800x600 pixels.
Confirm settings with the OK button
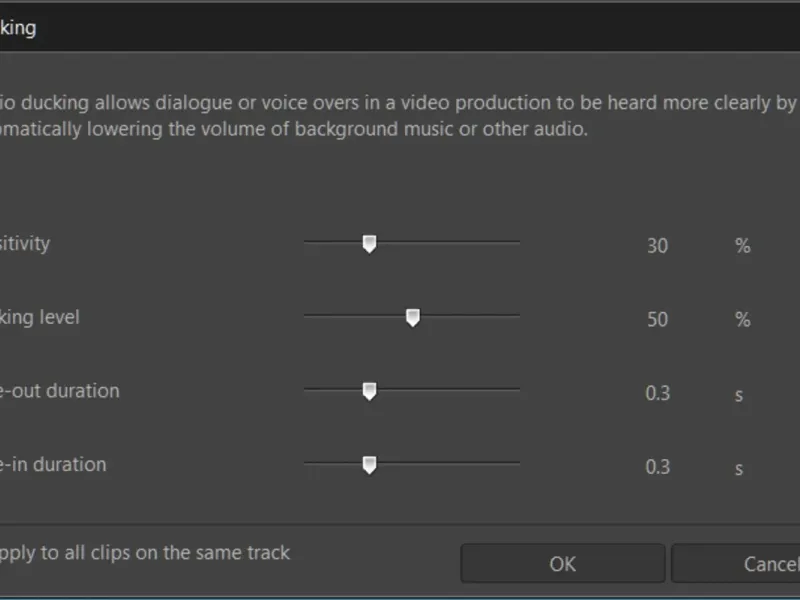pyautogui.click(x=562, y=564)
